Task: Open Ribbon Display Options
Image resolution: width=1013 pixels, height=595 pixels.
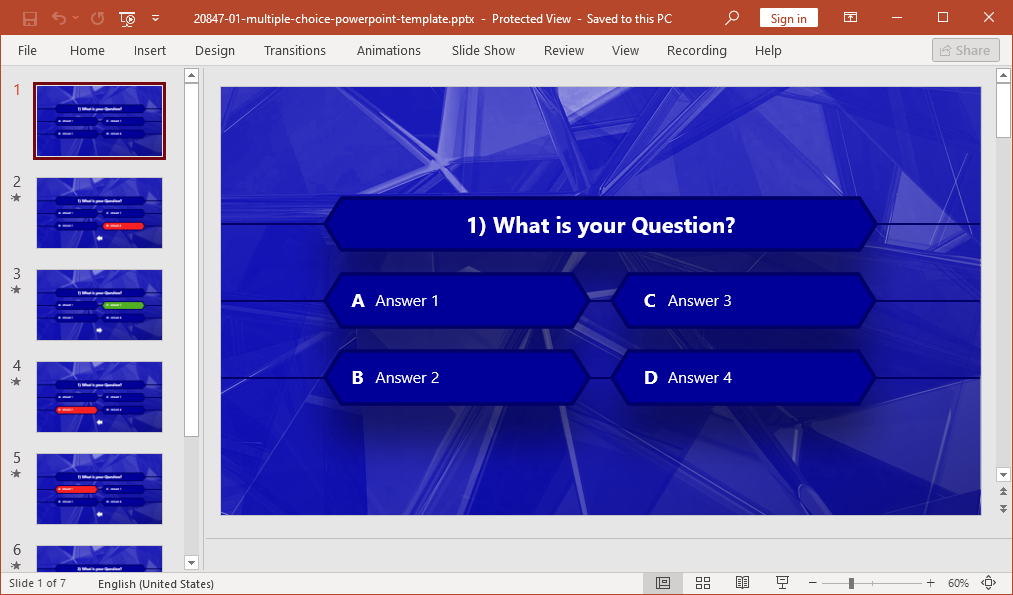Action: tap(850, 18)
